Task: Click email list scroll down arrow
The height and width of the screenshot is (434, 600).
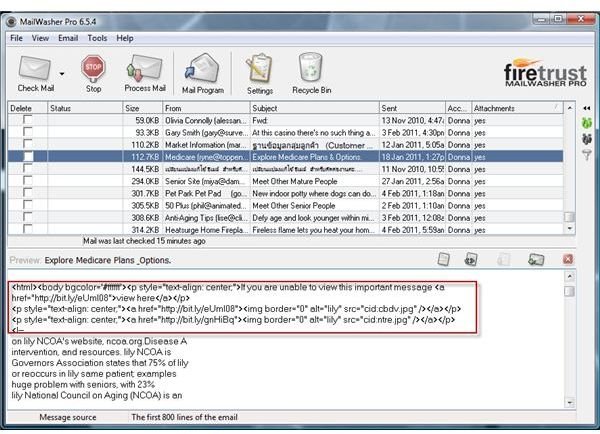Action: click(x=569, y=228)
